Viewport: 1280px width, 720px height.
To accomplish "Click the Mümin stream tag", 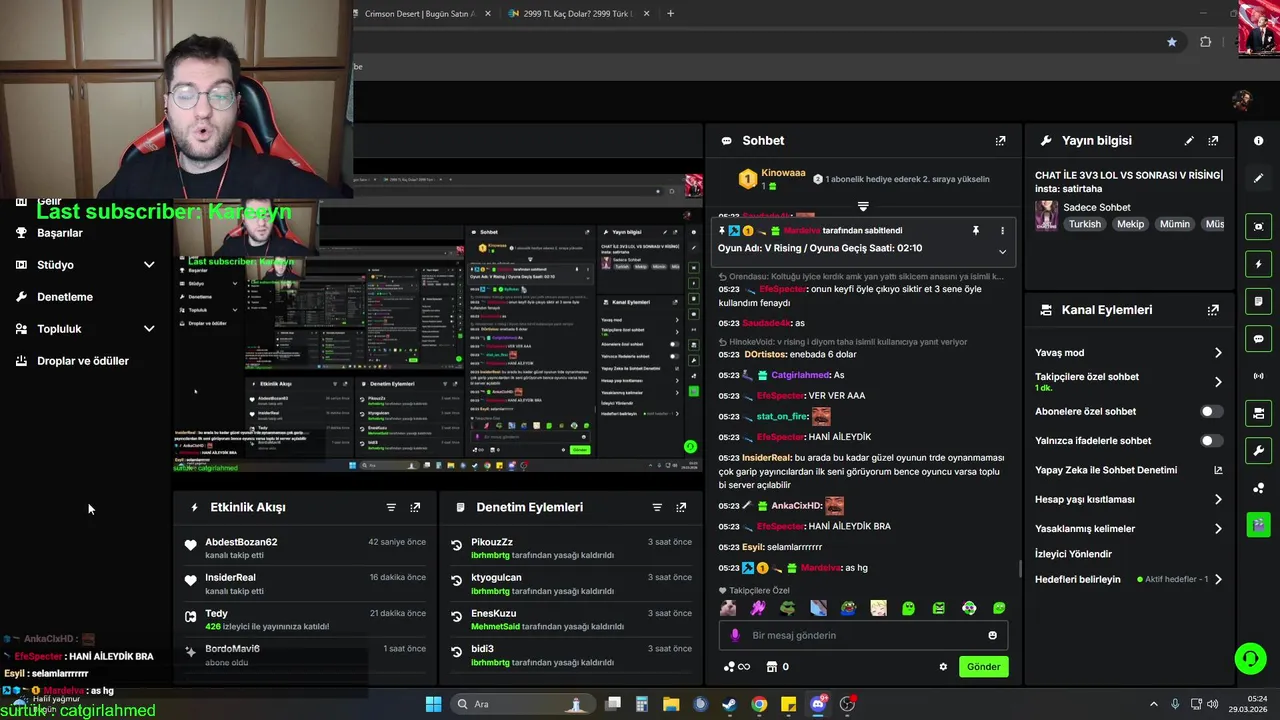I will tap(1175, 224).
